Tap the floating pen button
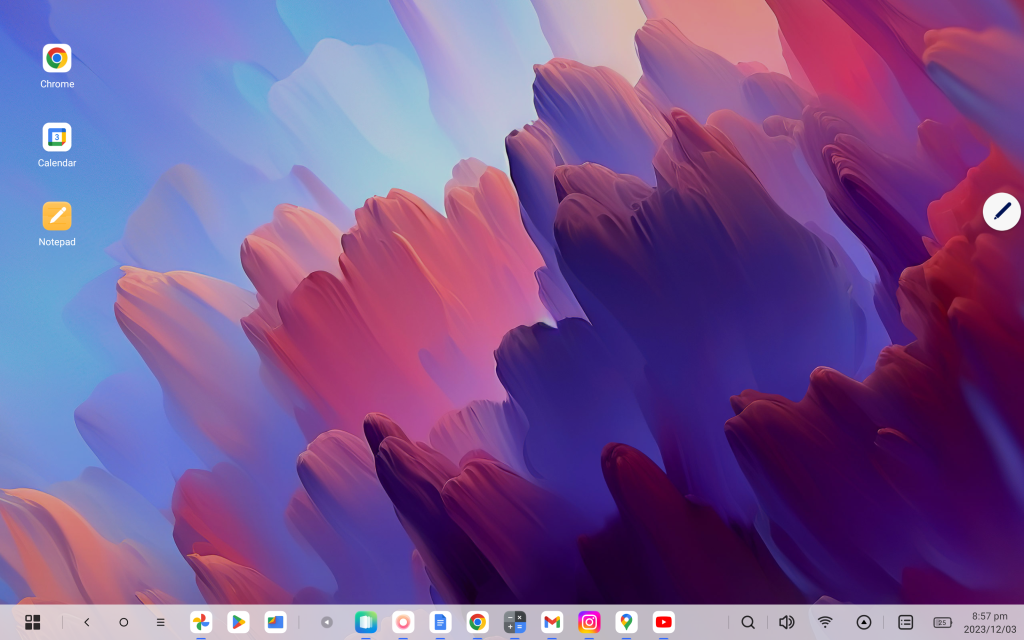Viewport: 1024px width, 640px height. pyautogui.click(x=1001, y=212)
